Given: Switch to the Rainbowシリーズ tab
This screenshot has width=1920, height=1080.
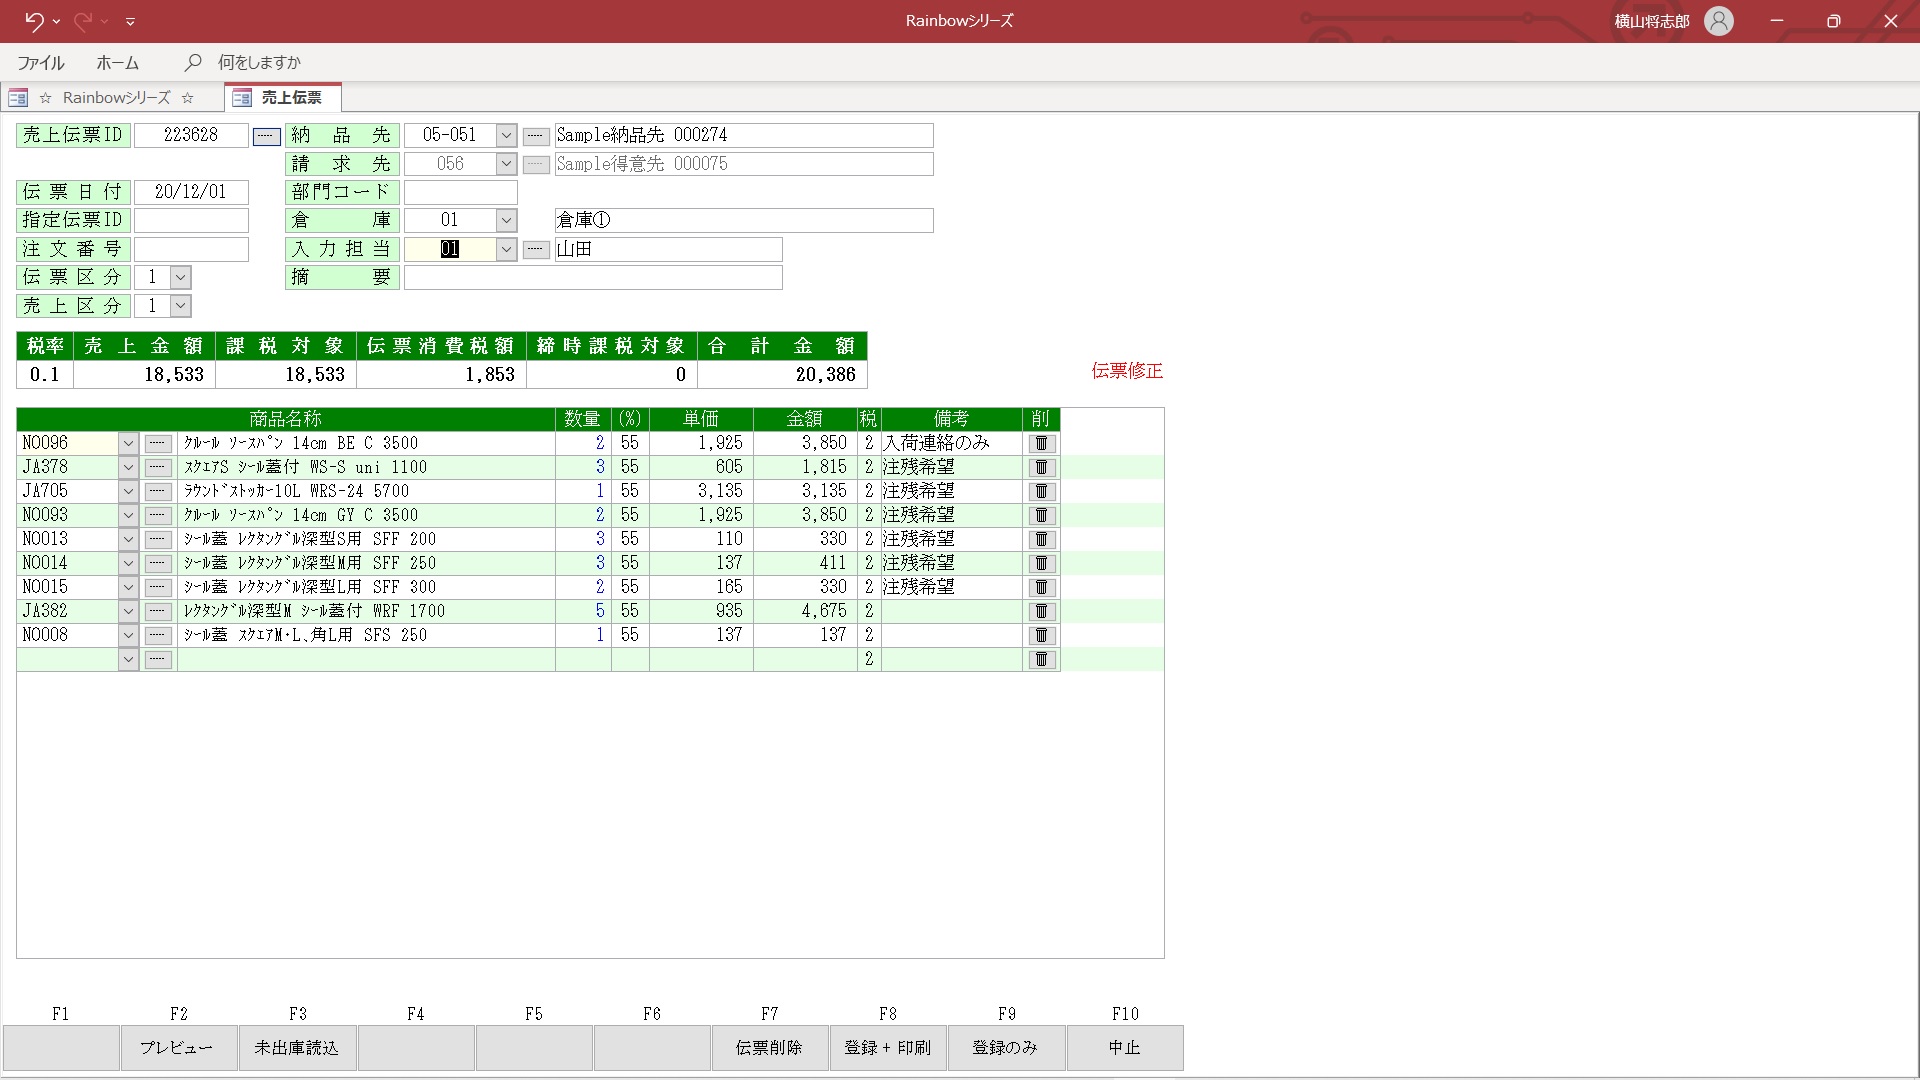Looking at the screenshot, I should [115, 97].
